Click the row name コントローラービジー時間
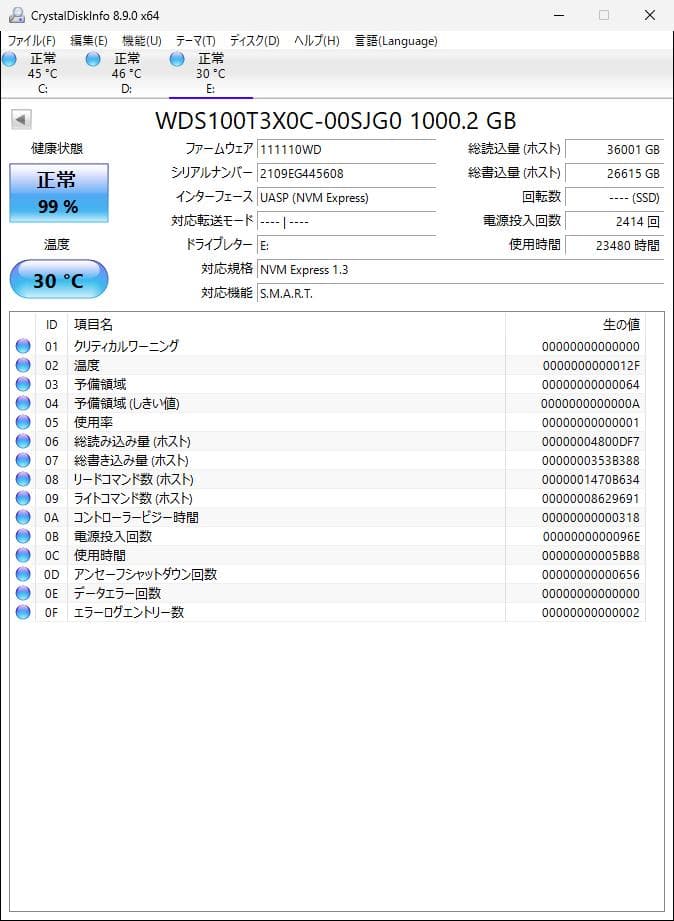674x921 pixels. pyautogui.click(x=136, y=517)
